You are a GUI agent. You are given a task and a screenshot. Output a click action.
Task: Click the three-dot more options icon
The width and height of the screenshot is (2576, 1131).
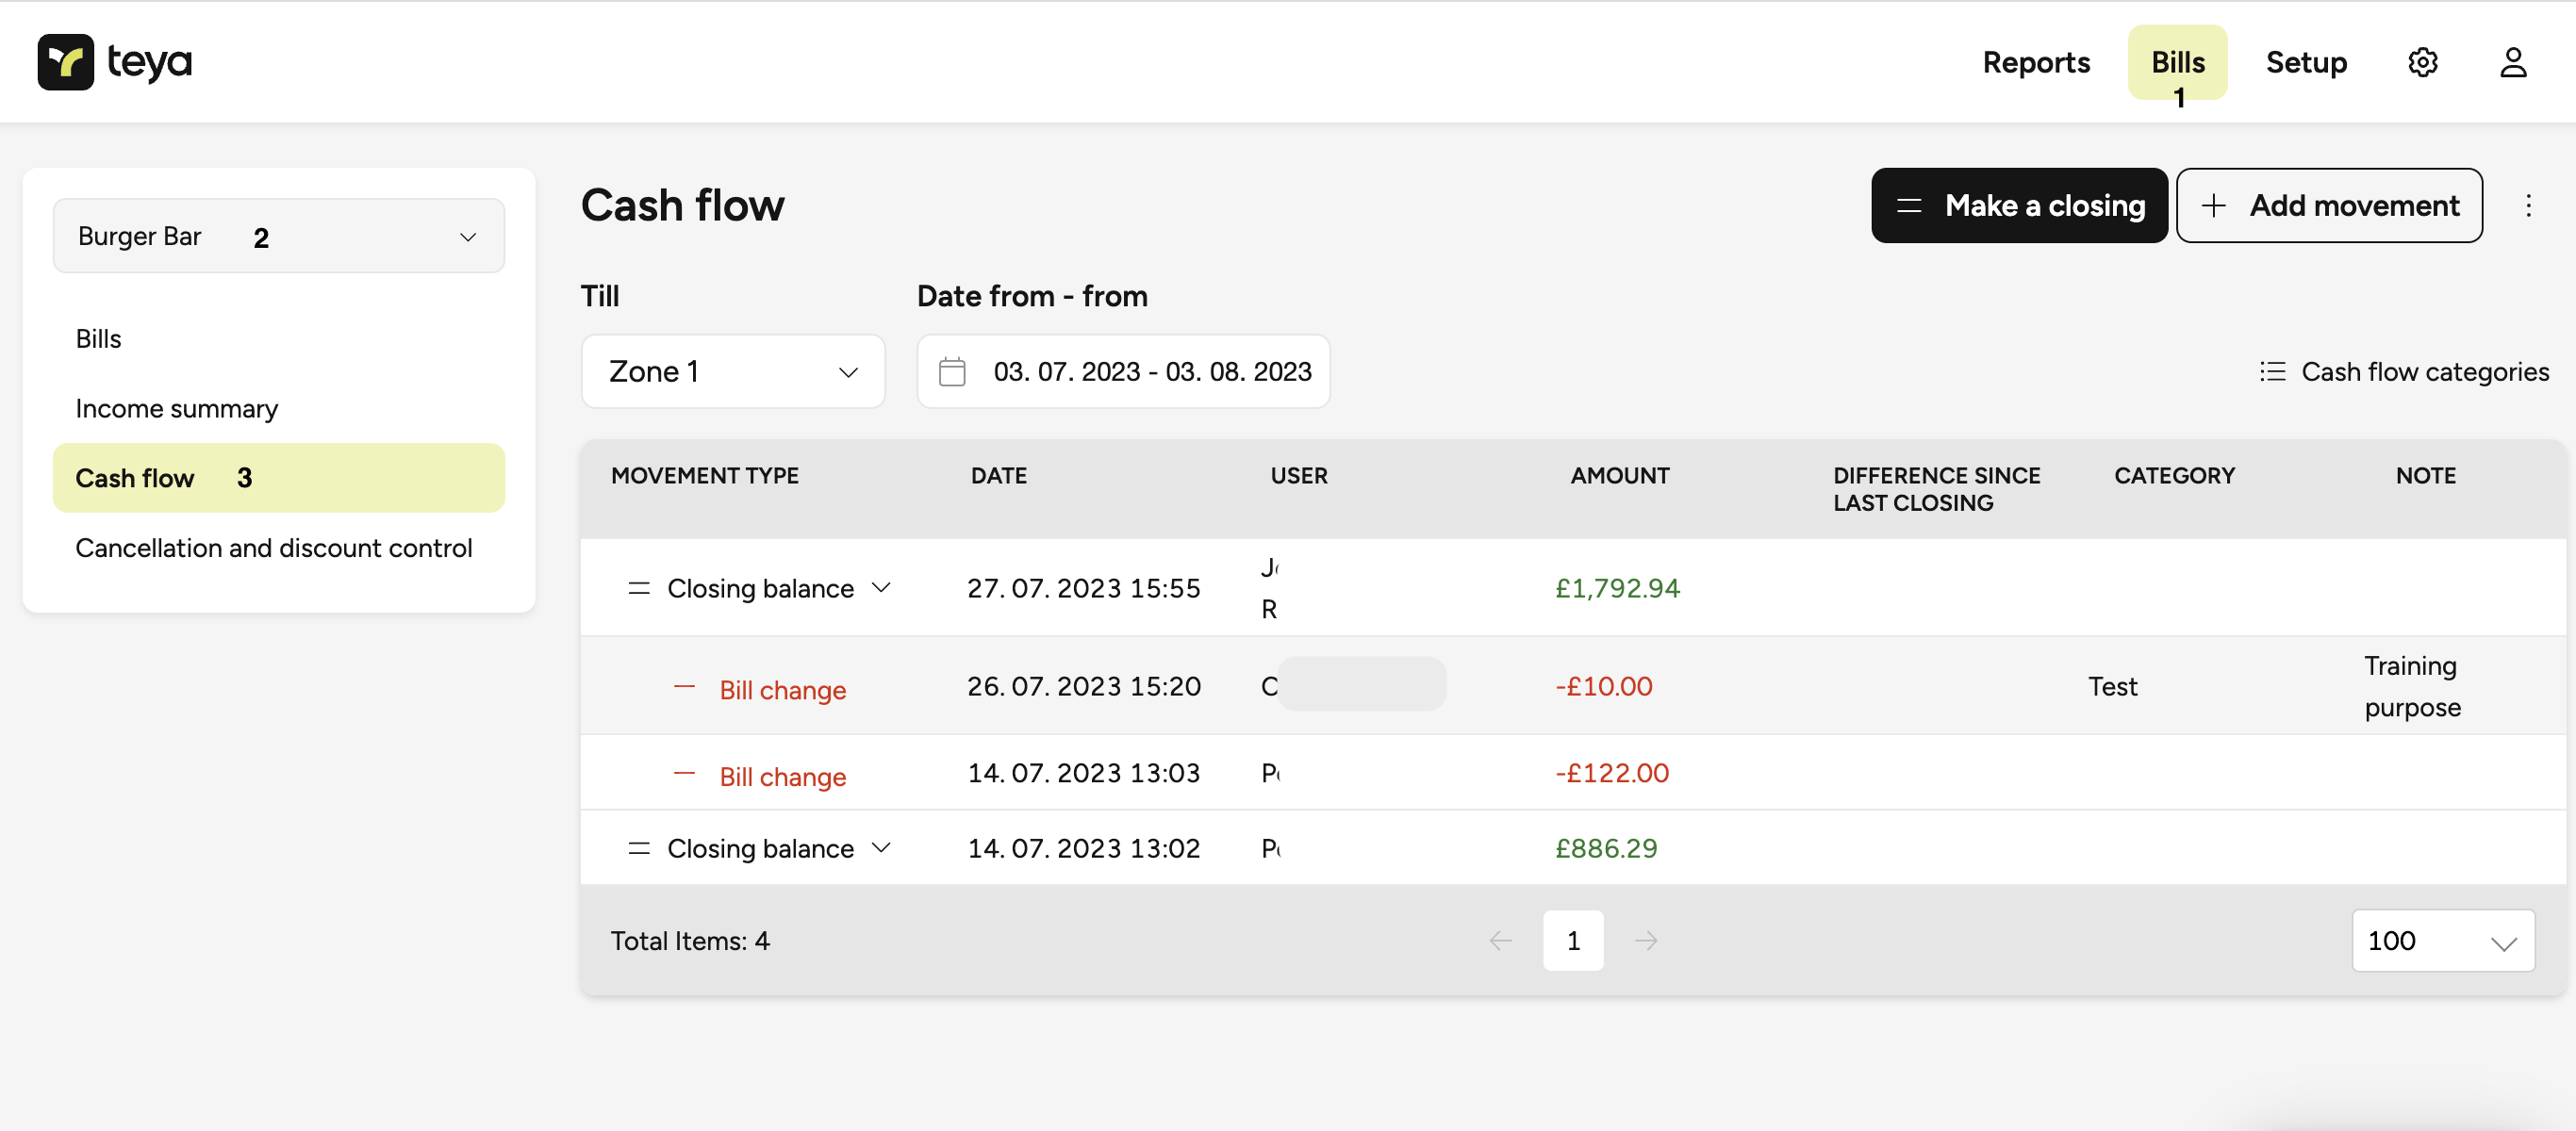pyautogui.click(x=2528, y=206)
